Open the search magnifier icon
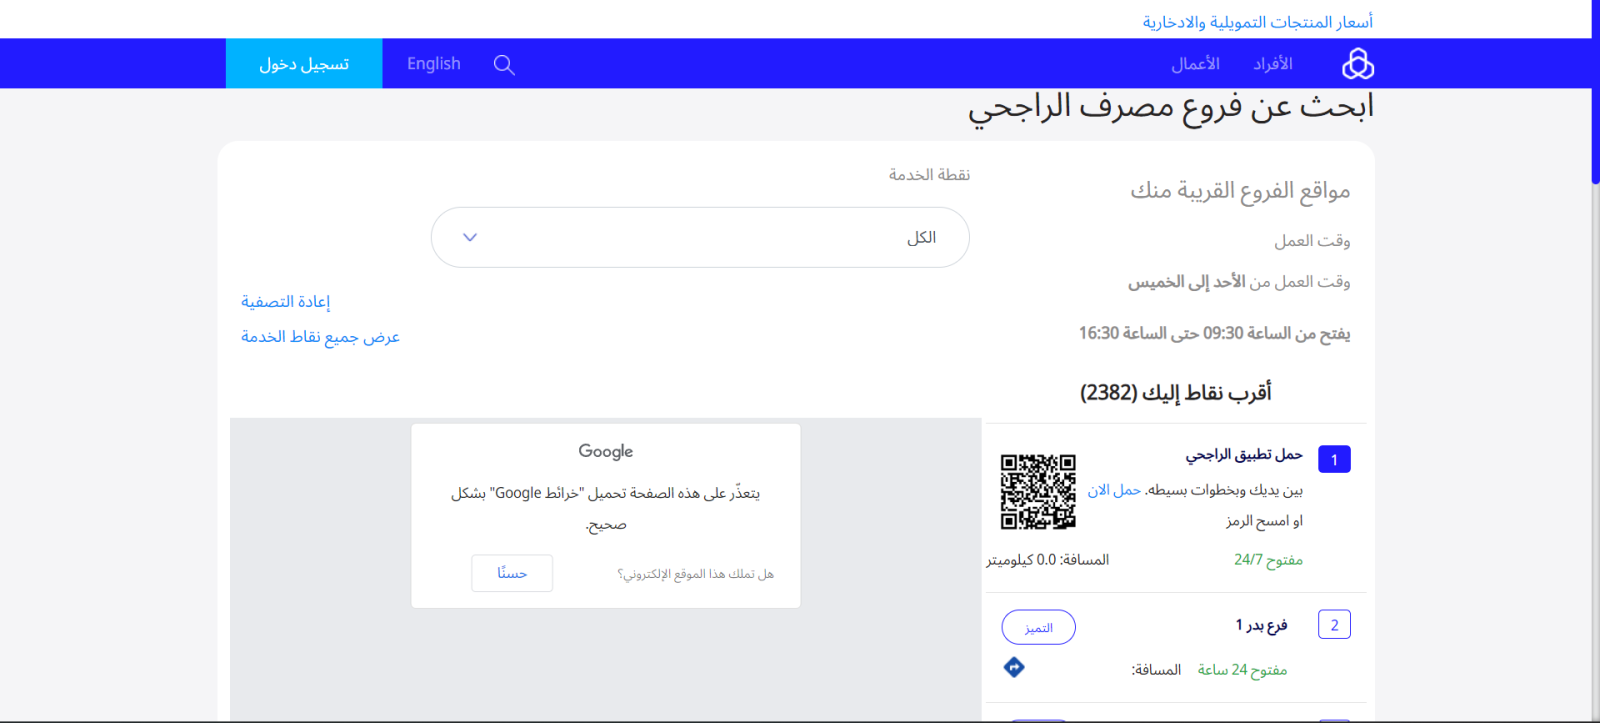Screen dimensions: 1600x723 point(504,65)
